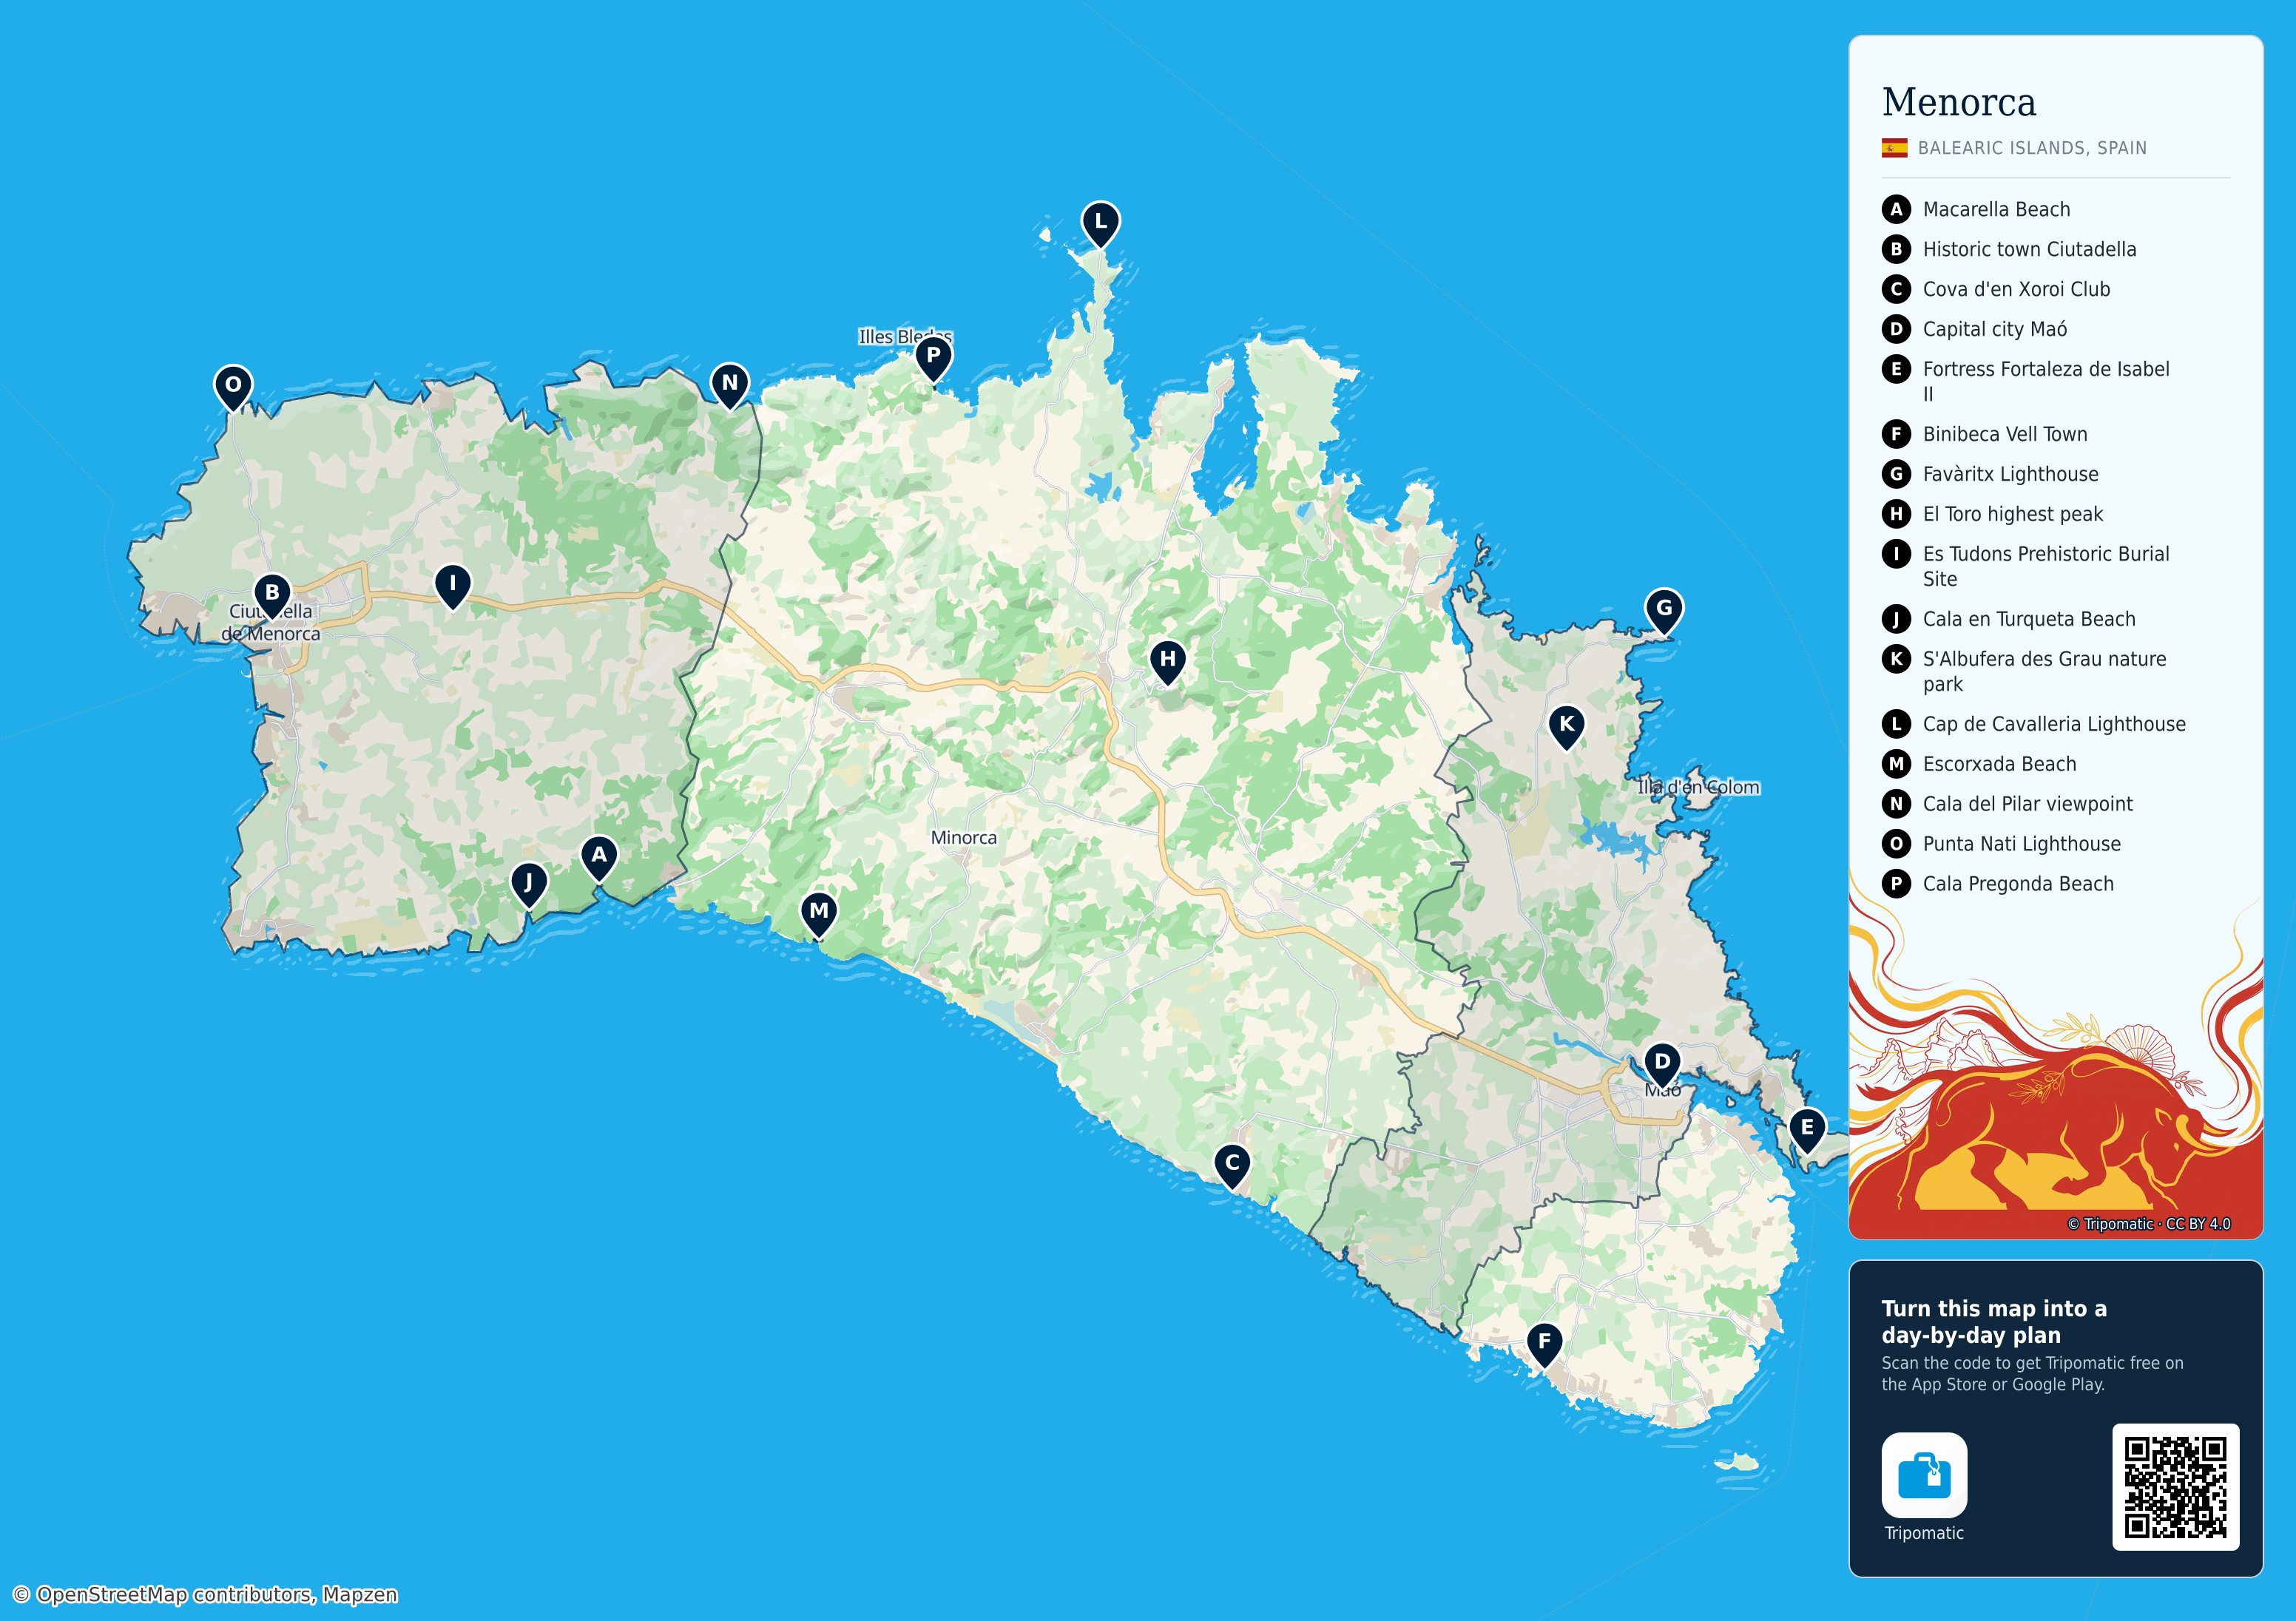Click the Tripomatic suitcase app icon

(x=1923, y=1475)
